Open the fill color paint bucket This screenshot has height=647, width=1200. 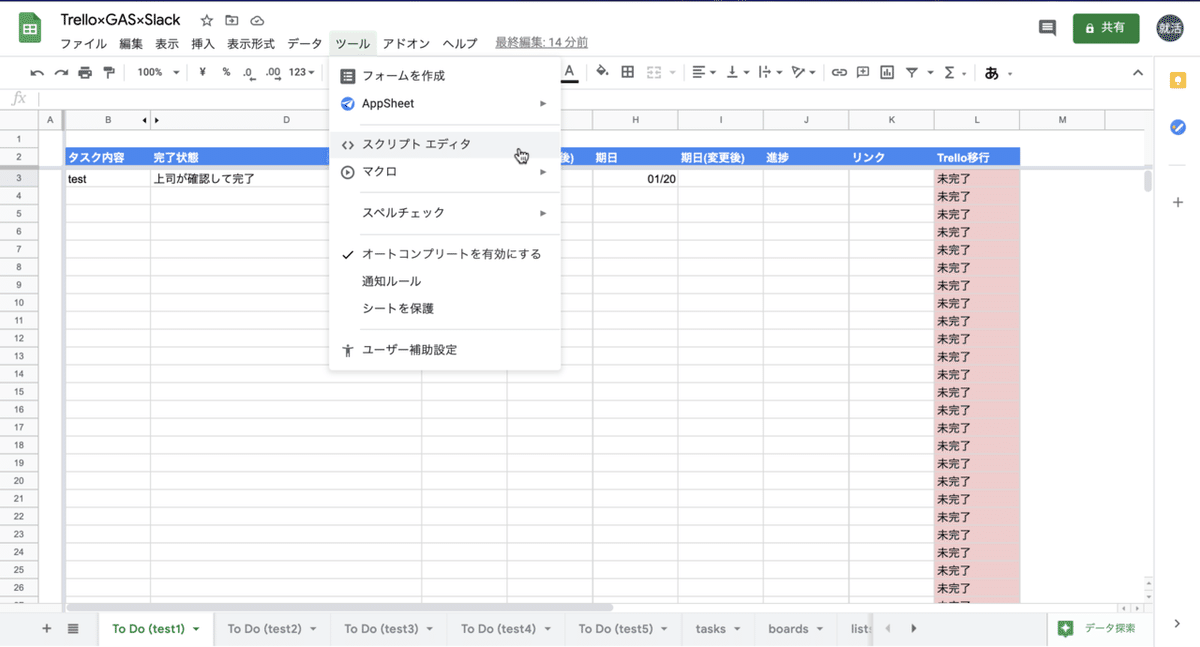pos(602,72)
